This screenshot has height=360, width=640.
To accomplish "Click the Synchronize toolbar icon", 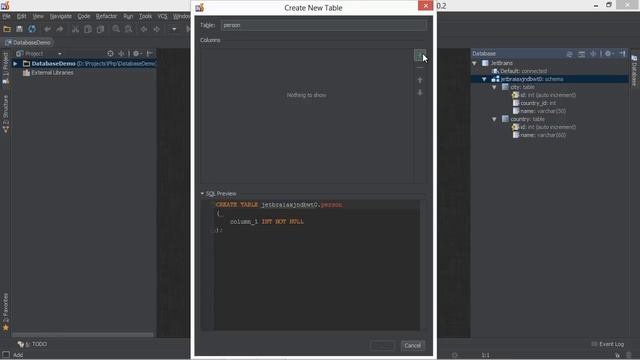I will pyautogui.click(x=32, y=29).
